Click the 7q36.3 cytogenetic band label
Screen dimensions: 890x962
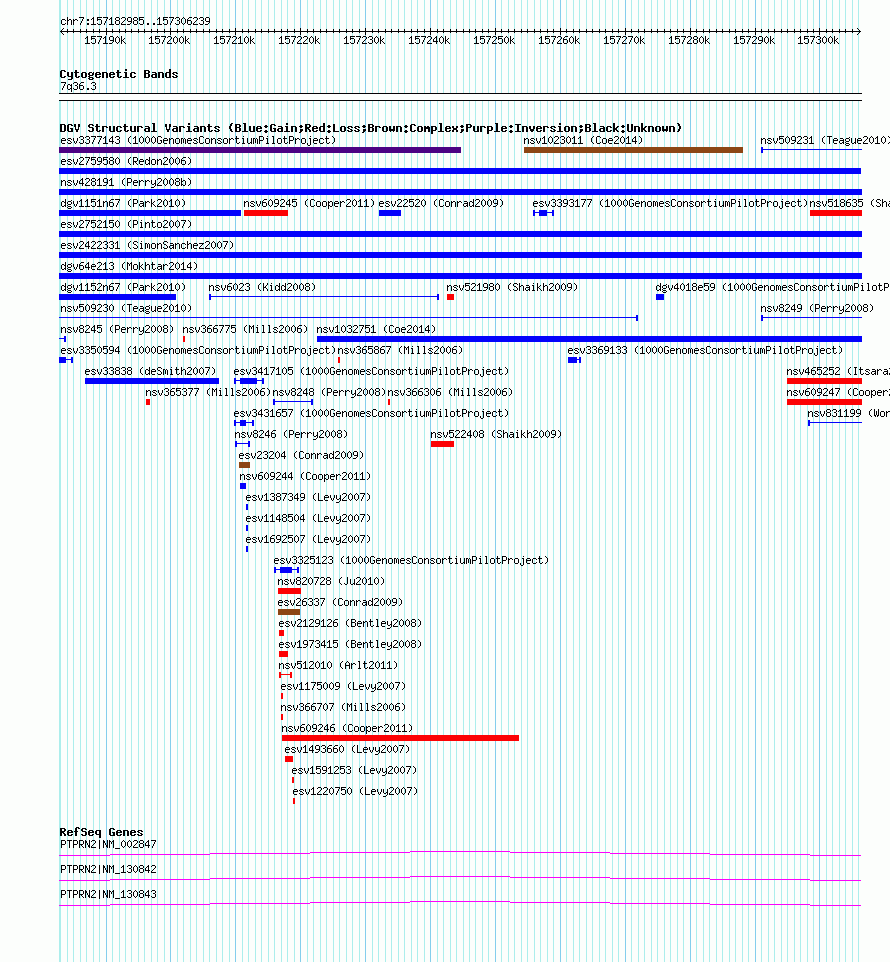tap(78, 87)
